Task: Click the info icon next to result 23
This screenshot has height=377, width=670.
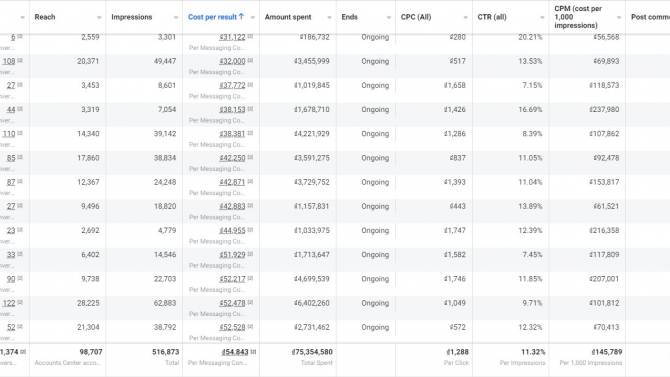Action: click(20, 230)
